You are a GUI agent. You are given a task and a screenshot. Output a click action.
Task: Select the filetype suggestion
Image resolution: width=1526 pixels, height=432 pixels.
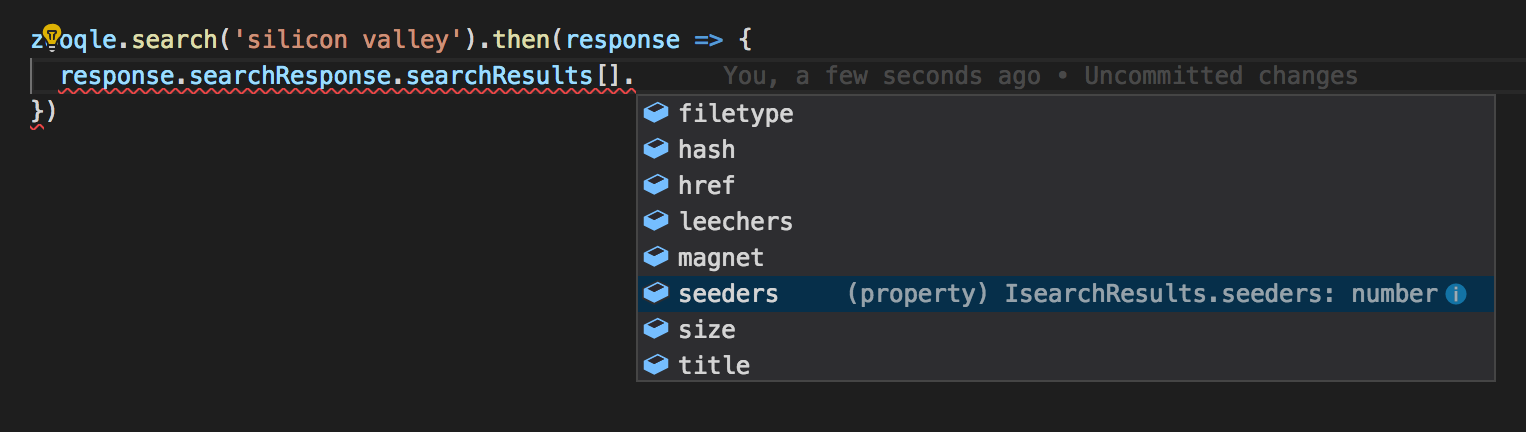[735, 114]
